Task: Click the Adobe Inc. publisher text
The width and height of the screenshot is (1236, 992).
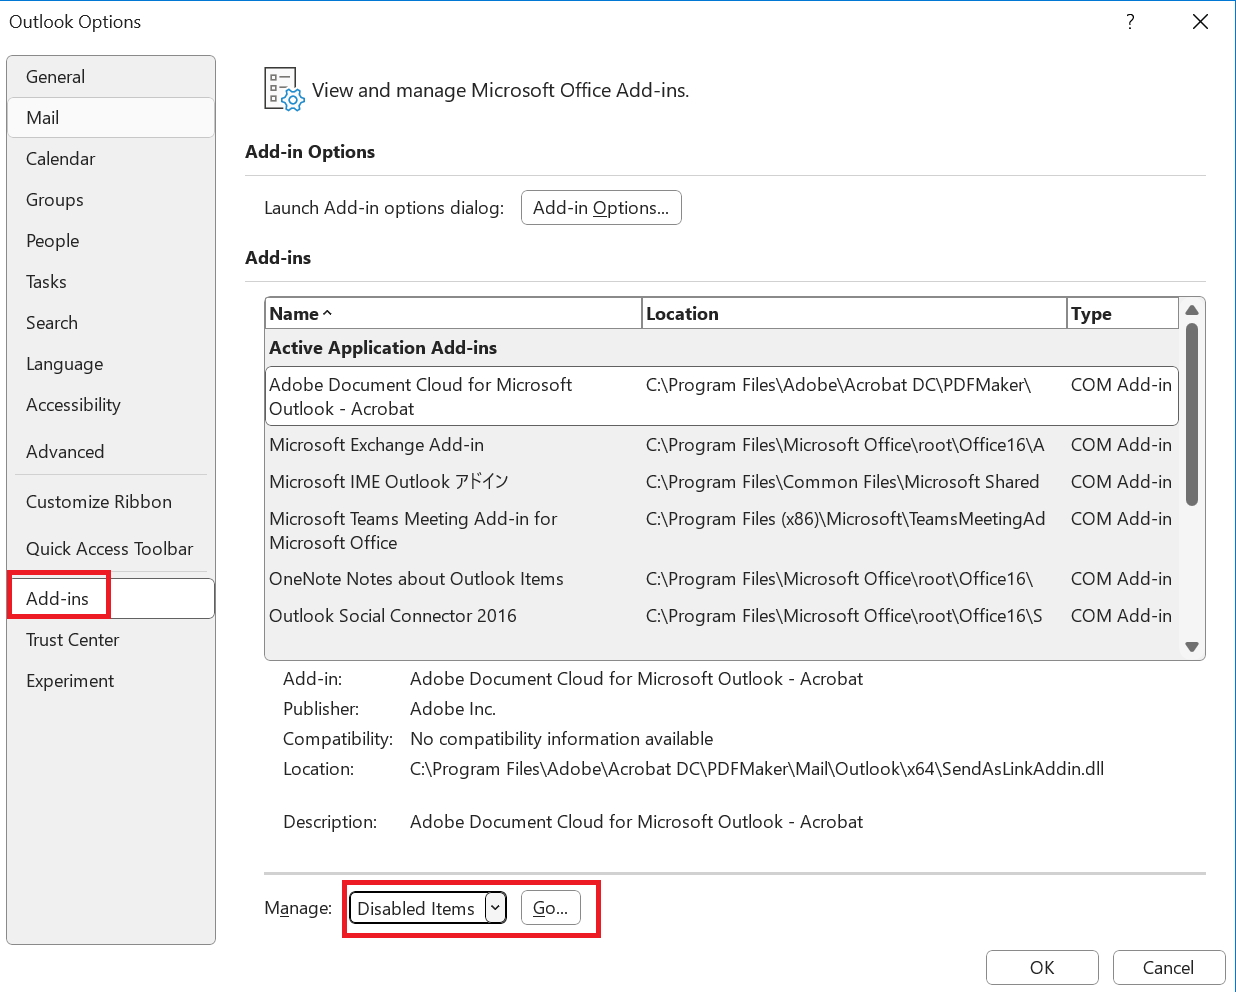Action: click(453, 709)
